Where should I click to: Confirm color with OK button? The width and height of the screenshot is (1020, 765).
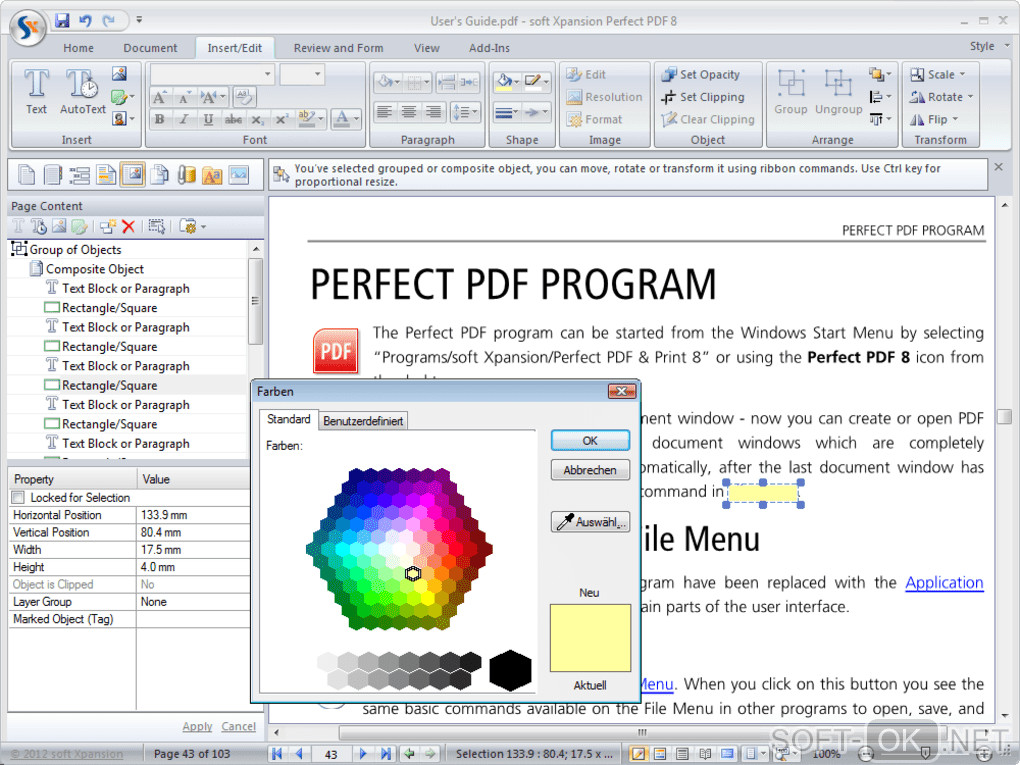(x=590, y=440)
